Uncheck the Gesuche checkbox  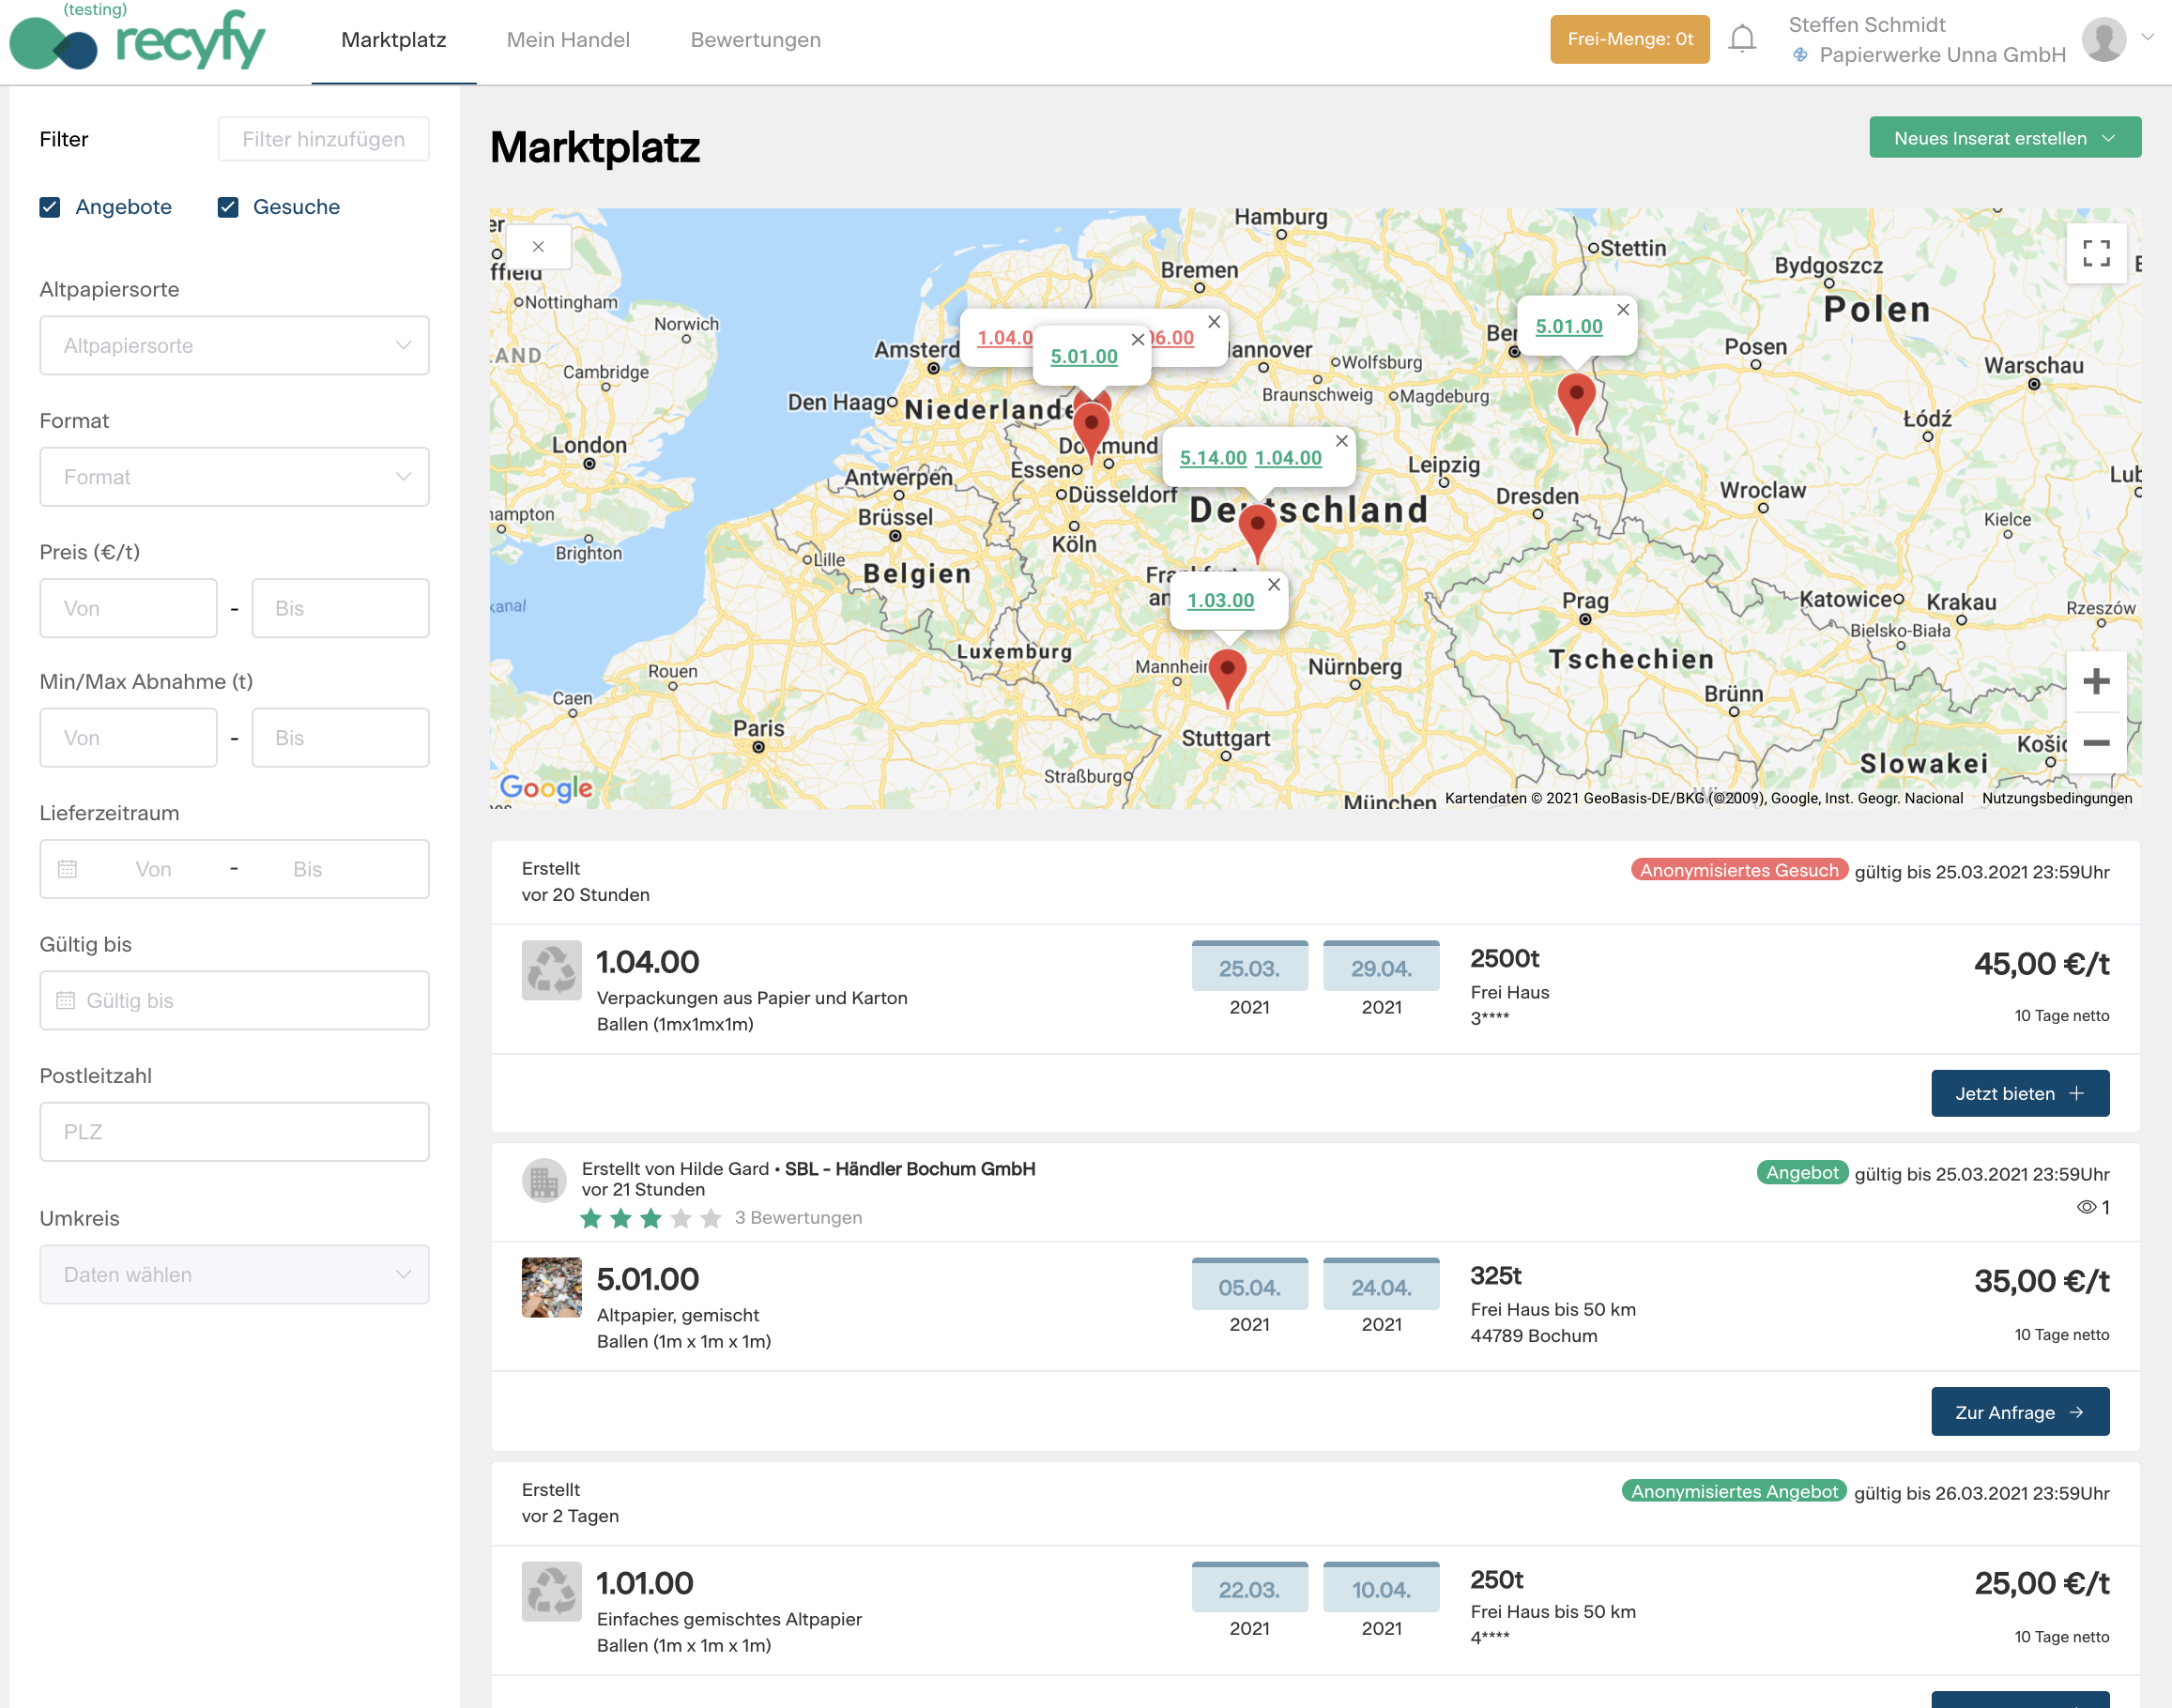(x=228, y=207)
